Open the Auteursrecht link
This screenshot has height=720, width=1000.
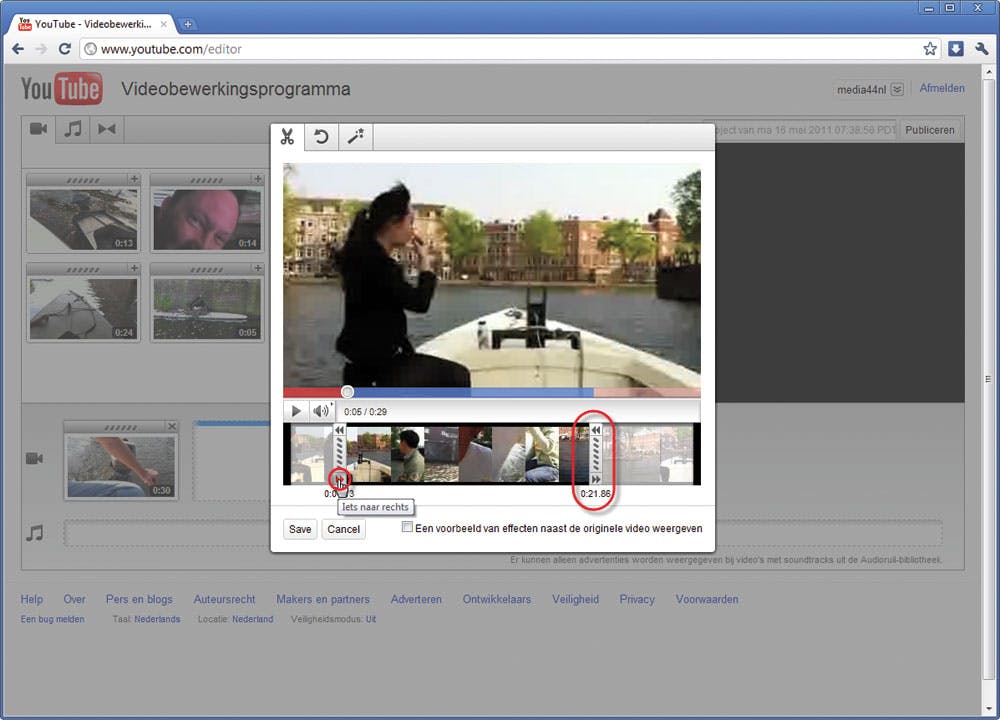224,599
